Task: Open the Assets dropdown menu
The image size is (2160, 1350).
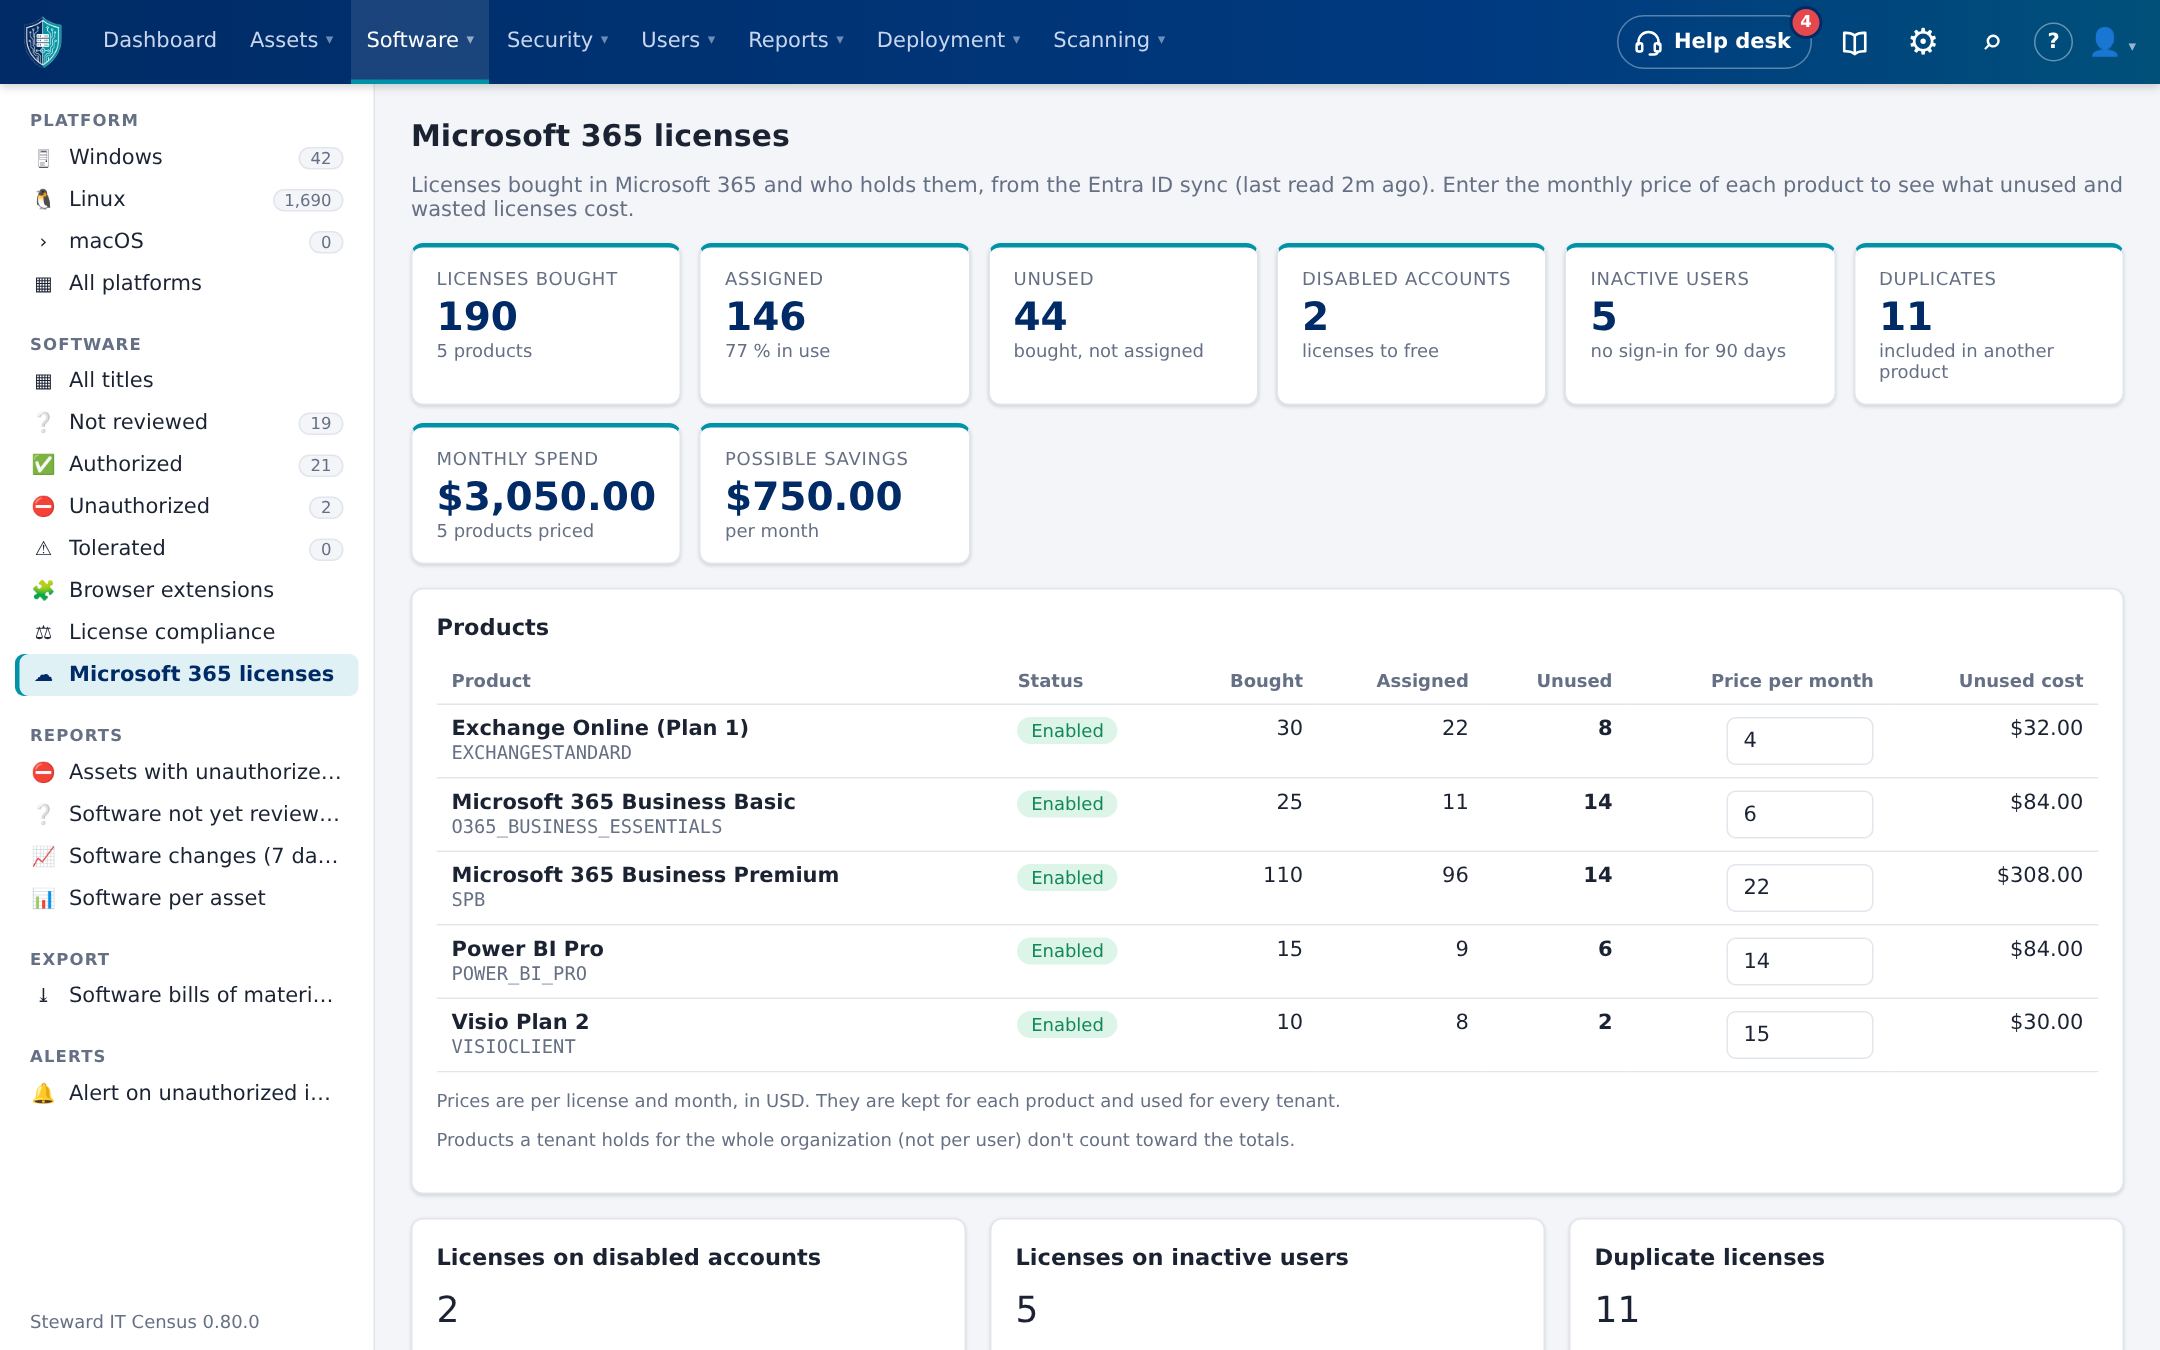Action: tap(291, 40)
